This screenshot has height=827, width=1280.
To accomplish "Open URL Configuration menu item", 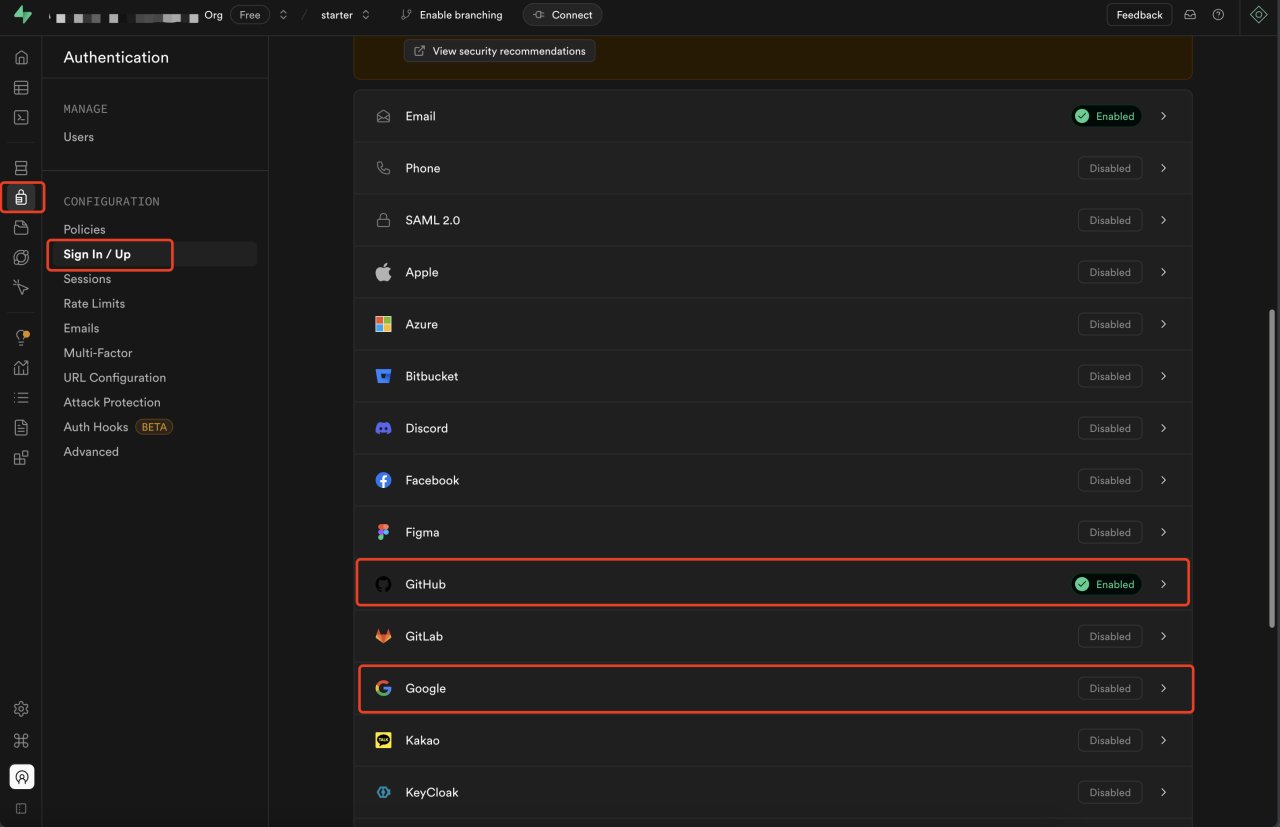I will pos(114,378).
